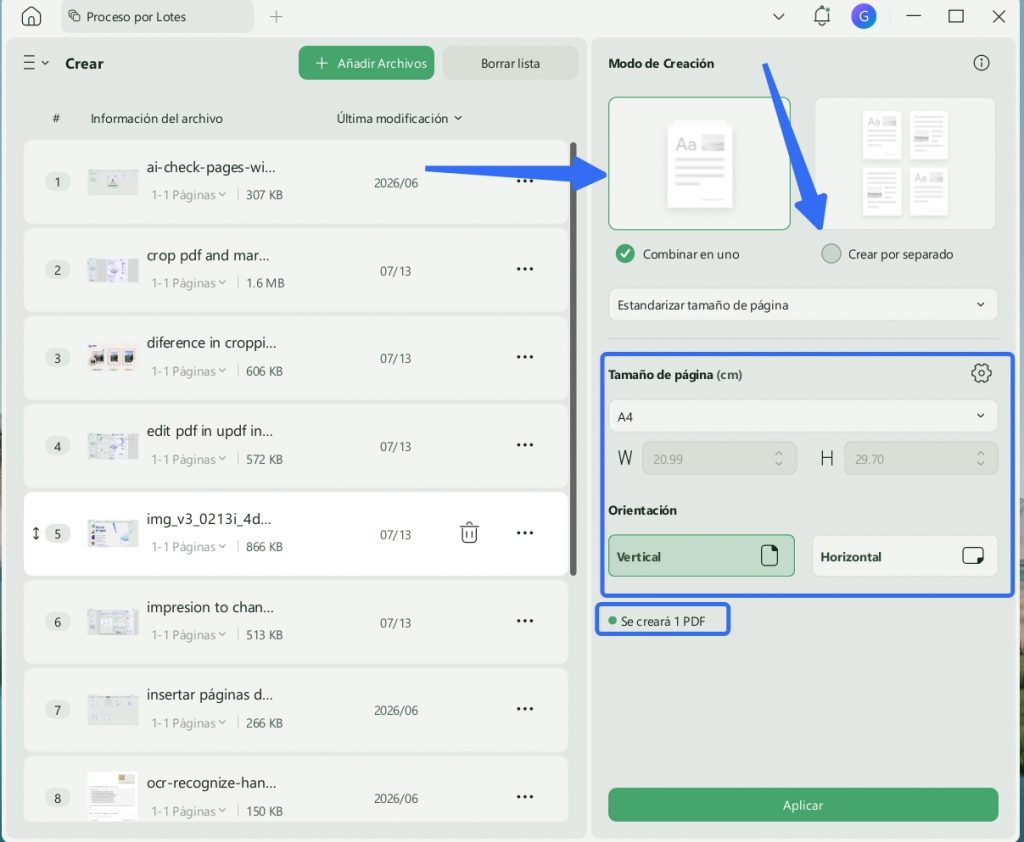Select file name insertar páginas d...
1024x842 pixels.
coord(210,695)
